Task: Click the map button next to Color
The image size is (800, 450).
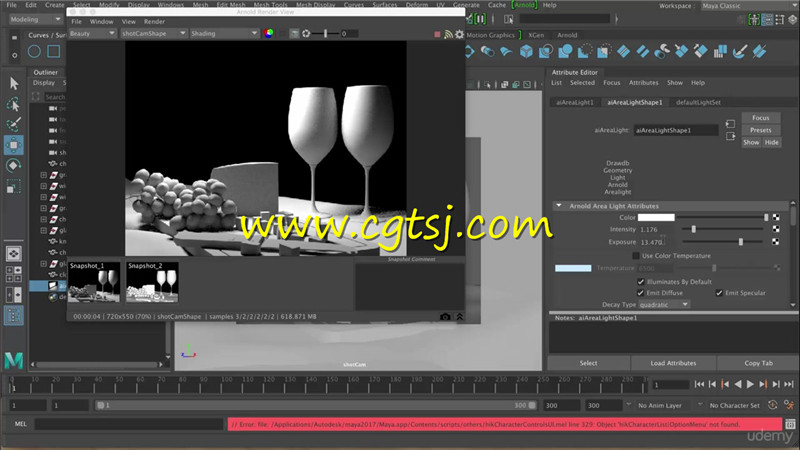Action: pyautogui.click(x=776, y=217)
